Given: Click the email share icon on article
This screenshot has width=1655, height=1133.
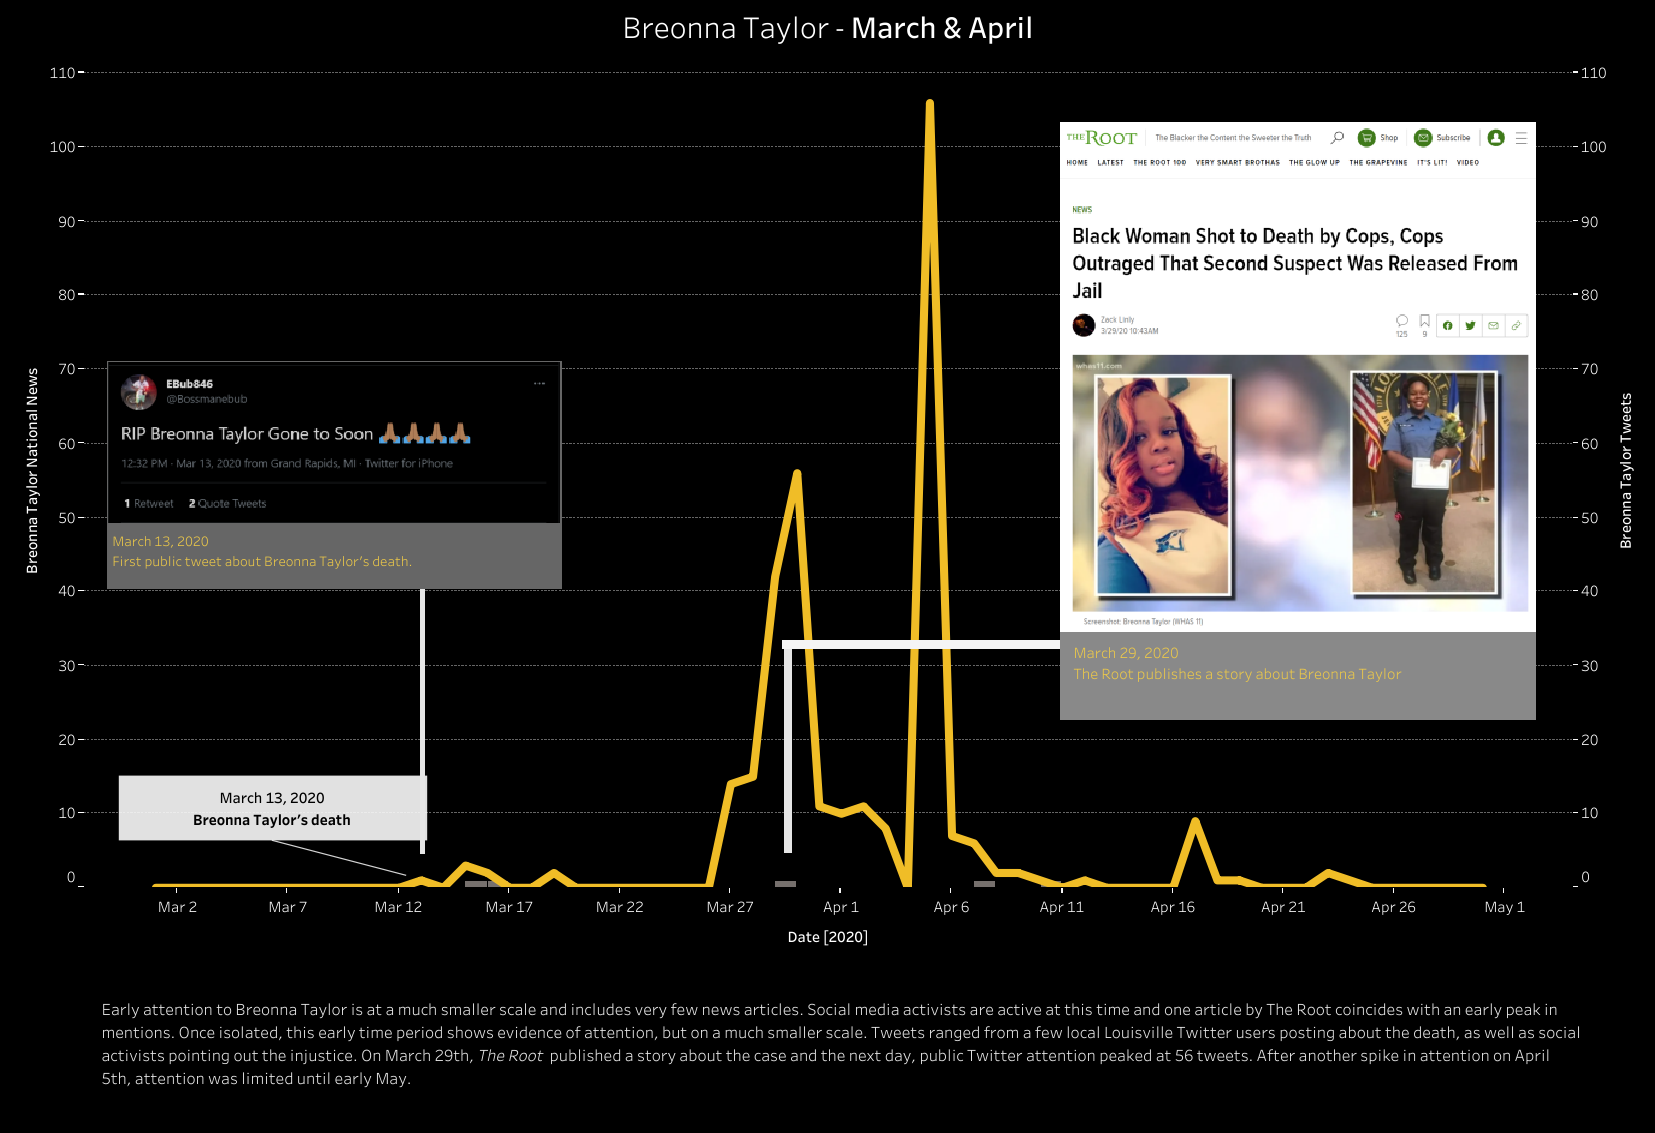Looking at the screenshot, I should coord(1493,325).
